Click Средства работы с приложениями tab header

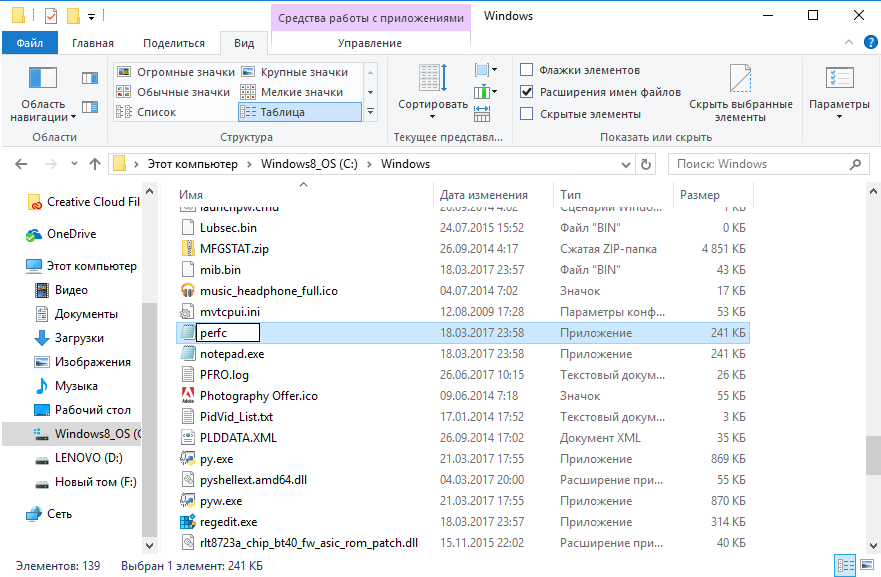click(x=371, y=18)
